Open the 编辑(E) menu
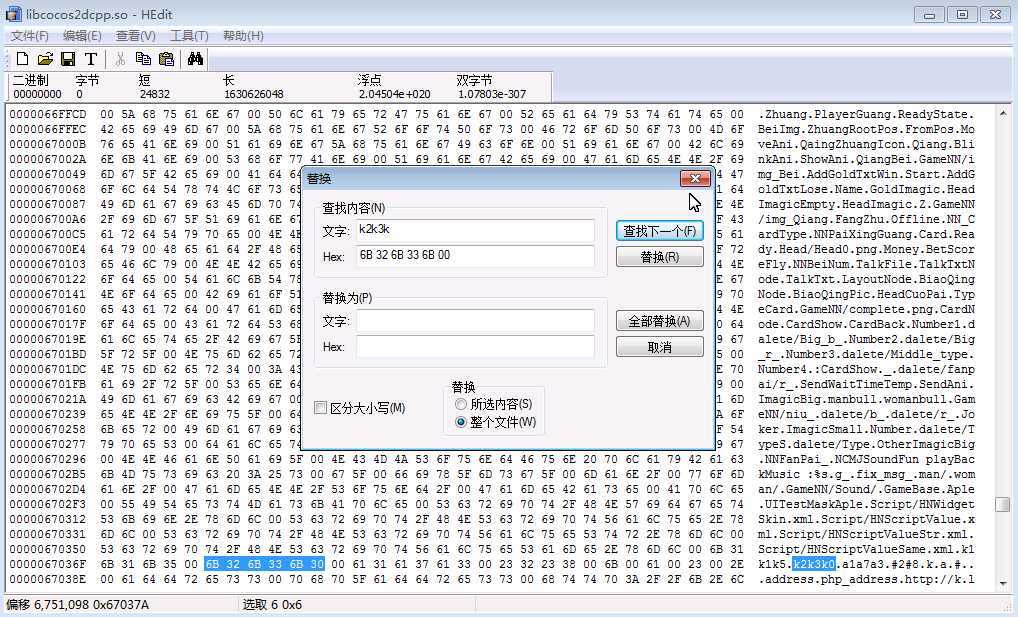This screenshot has height=617, width=1018. (82, 36)
